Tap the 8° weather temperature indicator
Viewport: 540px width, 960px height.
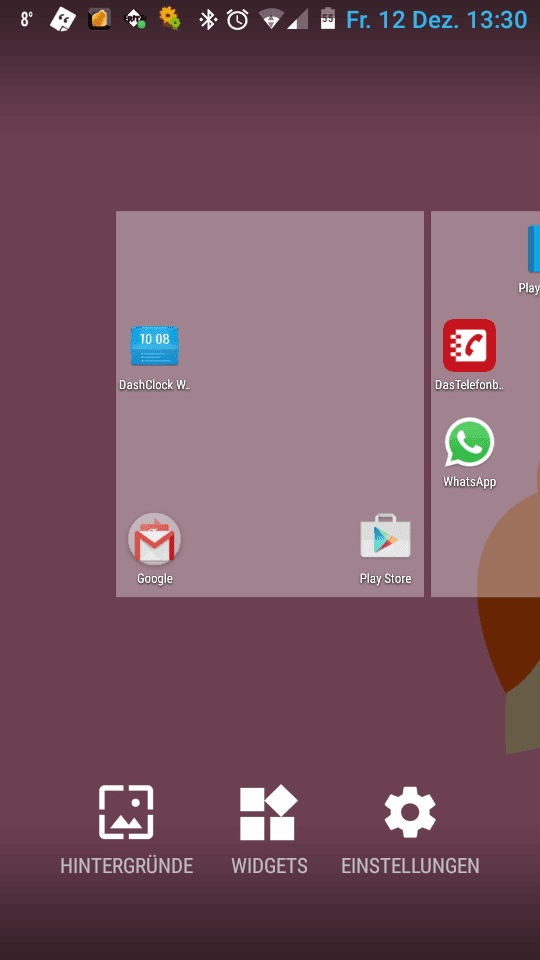click(x=26, y=20)
